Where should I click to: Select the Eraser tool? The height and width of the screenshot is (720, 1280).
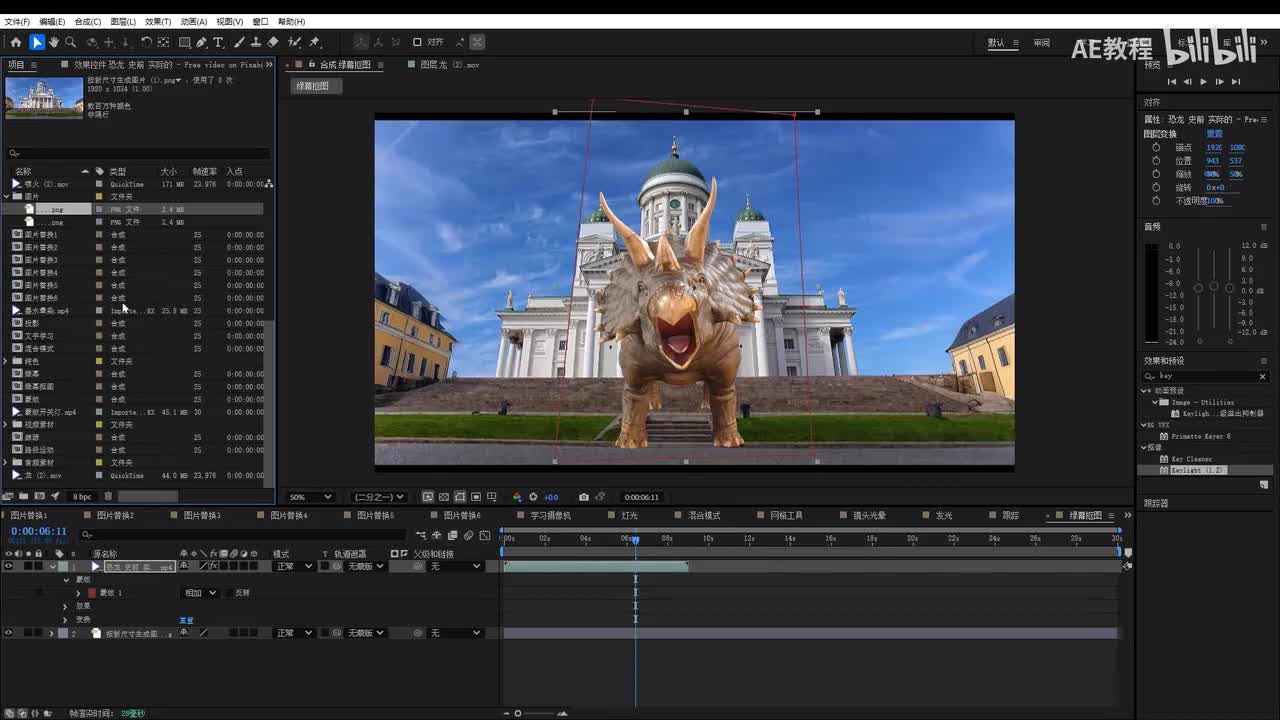(273, 42)
